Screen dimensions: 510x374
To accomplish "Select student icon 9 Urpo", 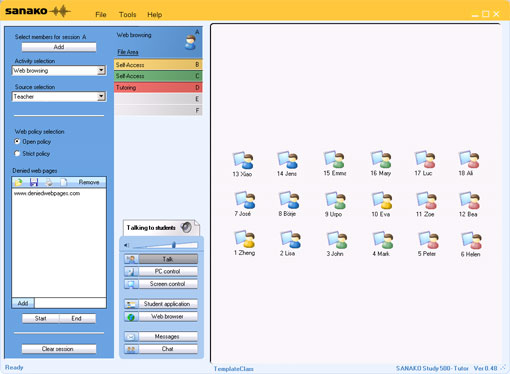I will coord(336,201).
